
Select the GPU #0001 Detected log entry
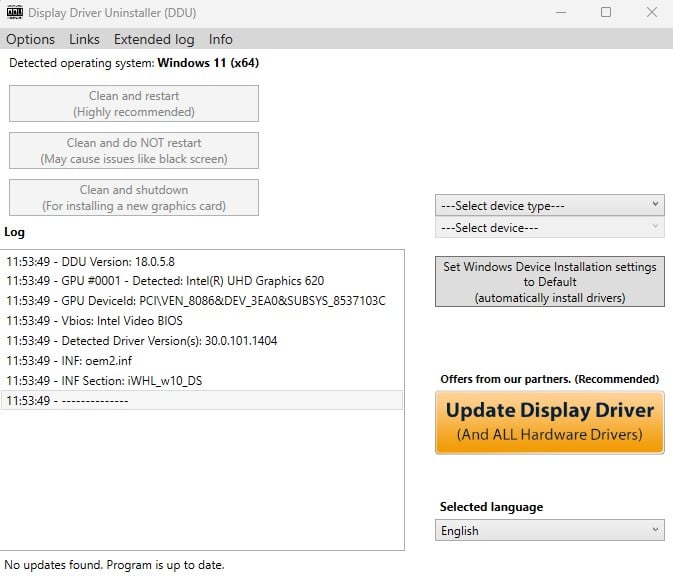click(165, 281)
